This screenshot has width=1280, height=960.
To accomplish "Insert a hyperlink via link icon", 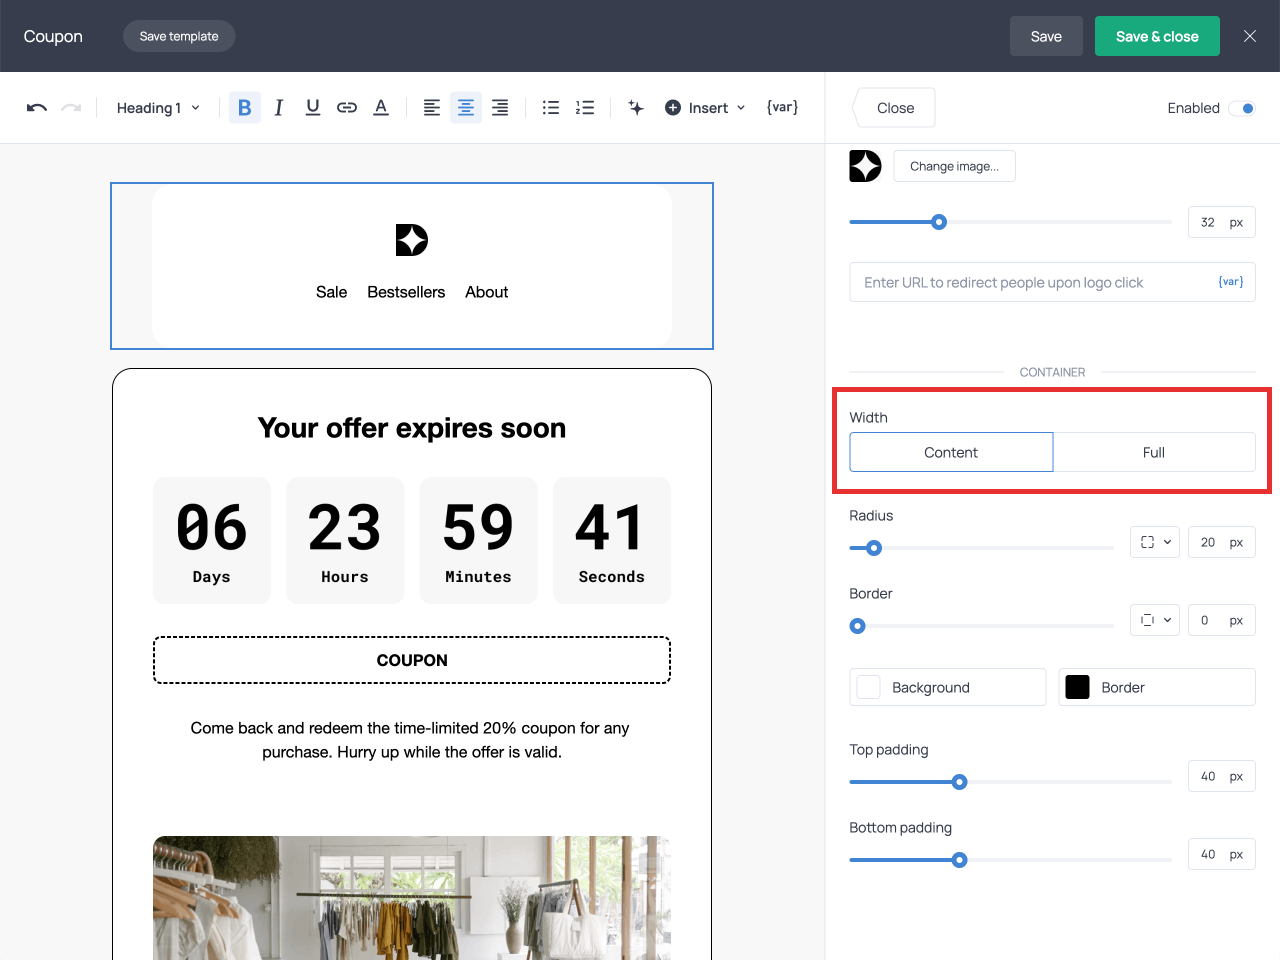I will point(347,108).
